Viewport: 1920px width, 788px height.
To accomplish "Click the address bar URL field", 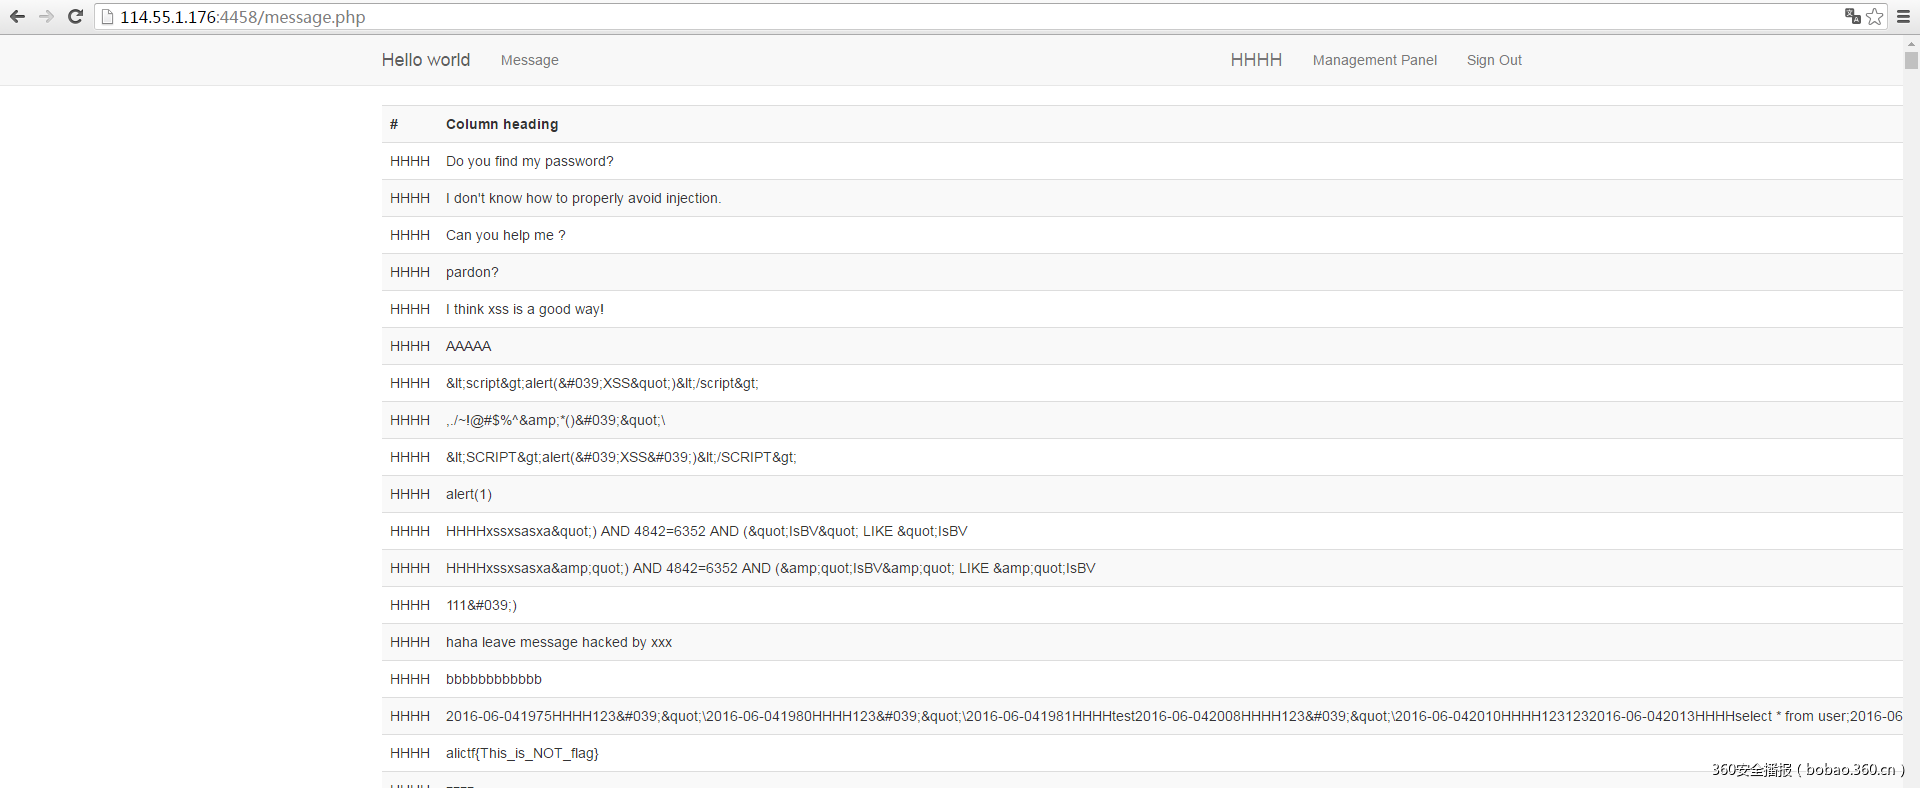I will point(900,17).
